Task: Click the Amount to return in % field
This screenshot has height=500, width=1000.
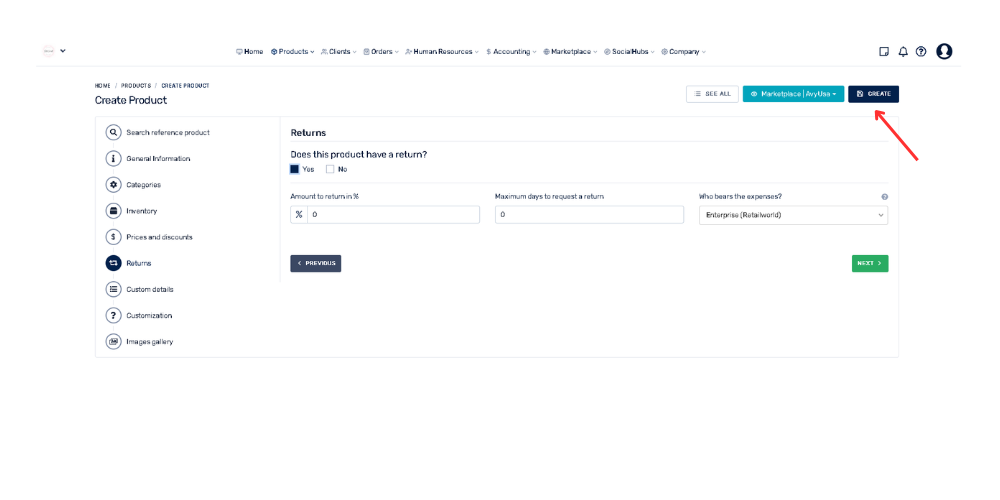Action: (x=393, y=215)
